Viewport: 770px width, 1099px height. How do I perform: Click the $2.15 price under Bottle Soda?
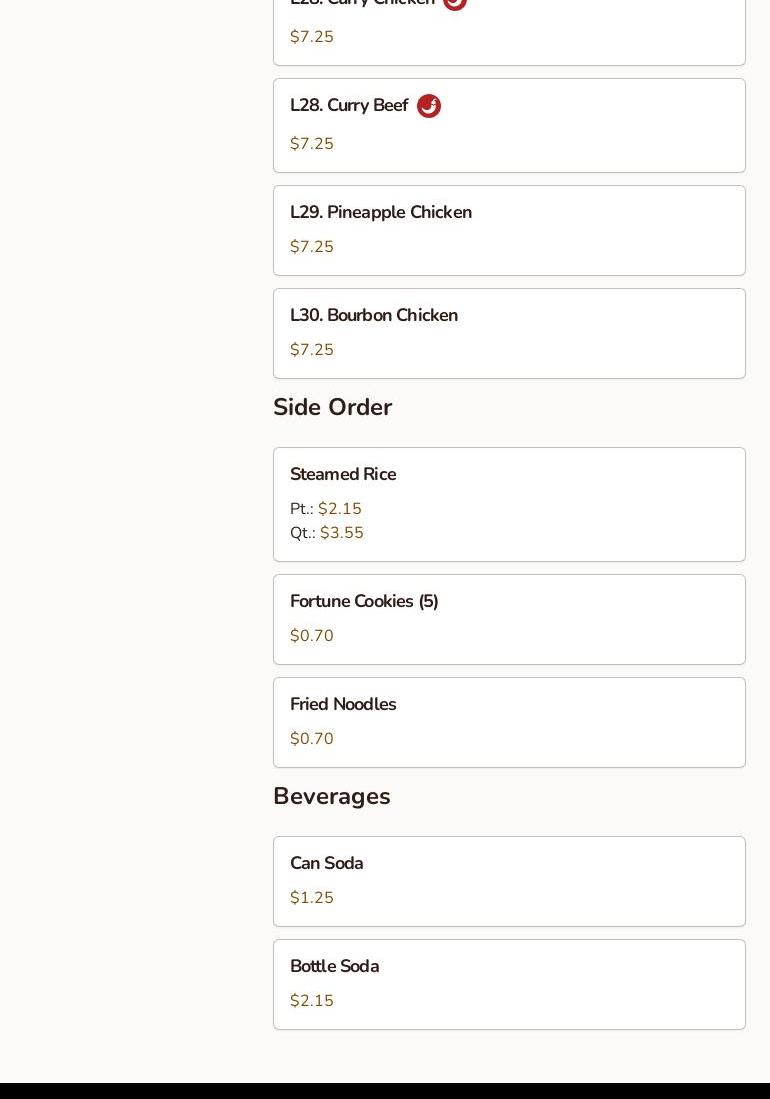[x=312, y=1001]
